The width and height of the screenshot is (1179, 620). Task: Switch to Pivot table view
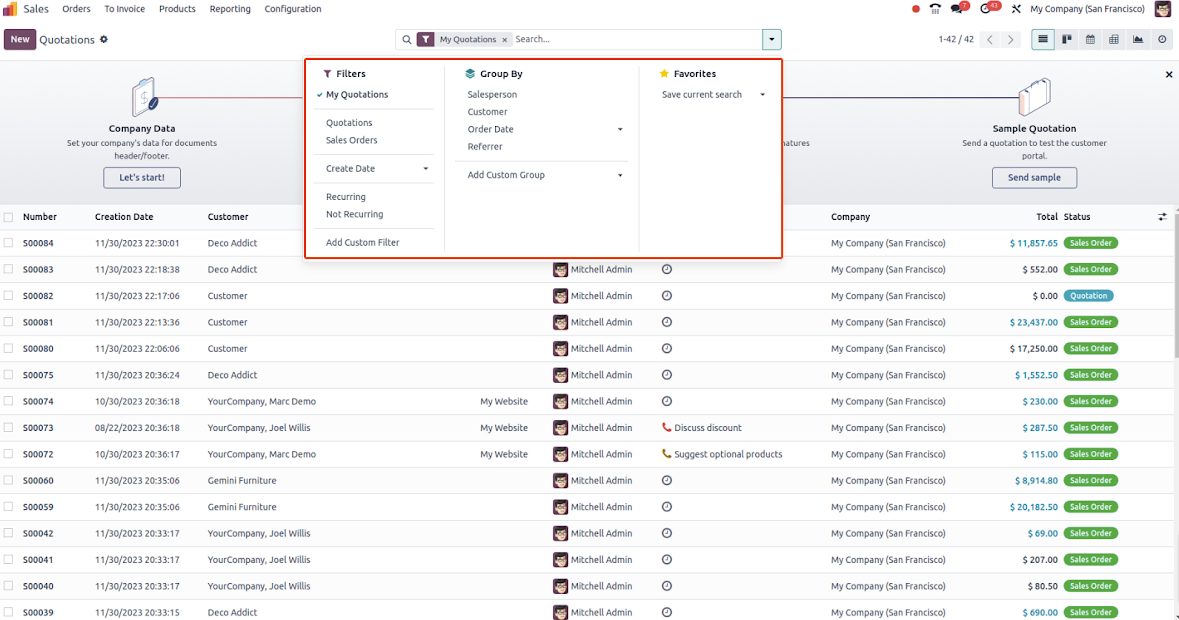[x=1114, y=40]
